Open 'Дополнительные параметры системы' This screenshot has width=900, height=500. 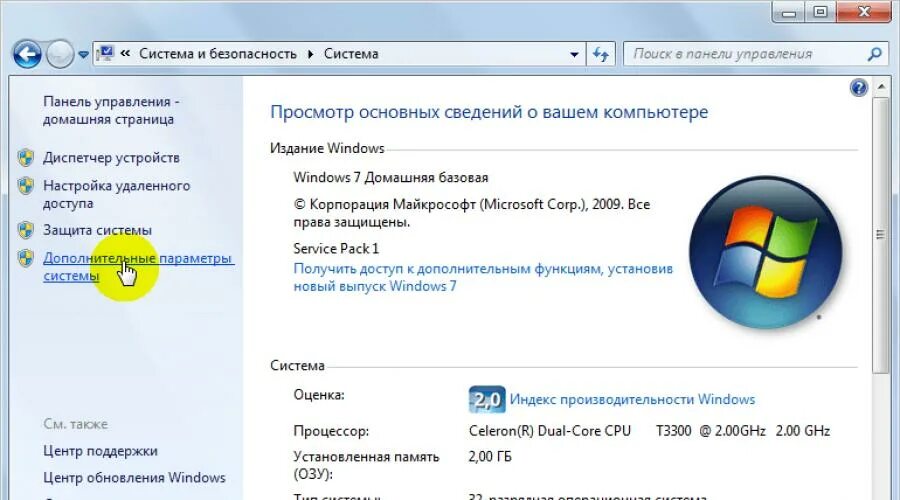click(x=137, y=267)
